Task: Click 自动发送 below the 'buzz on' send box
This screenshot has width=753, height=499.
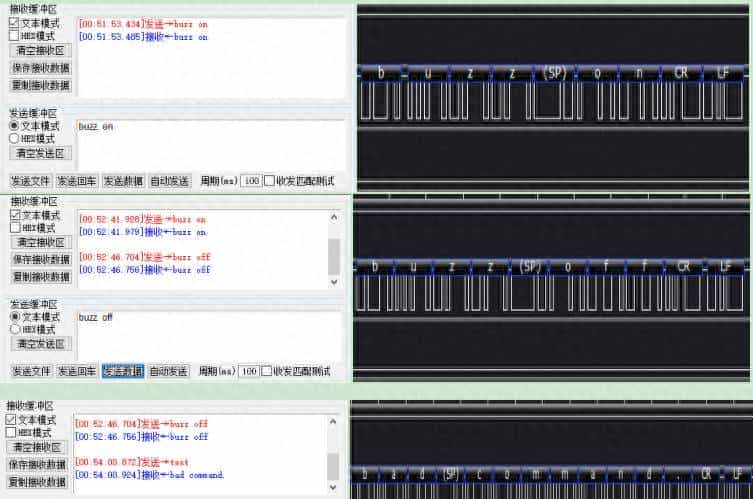Action: (170, 181)
